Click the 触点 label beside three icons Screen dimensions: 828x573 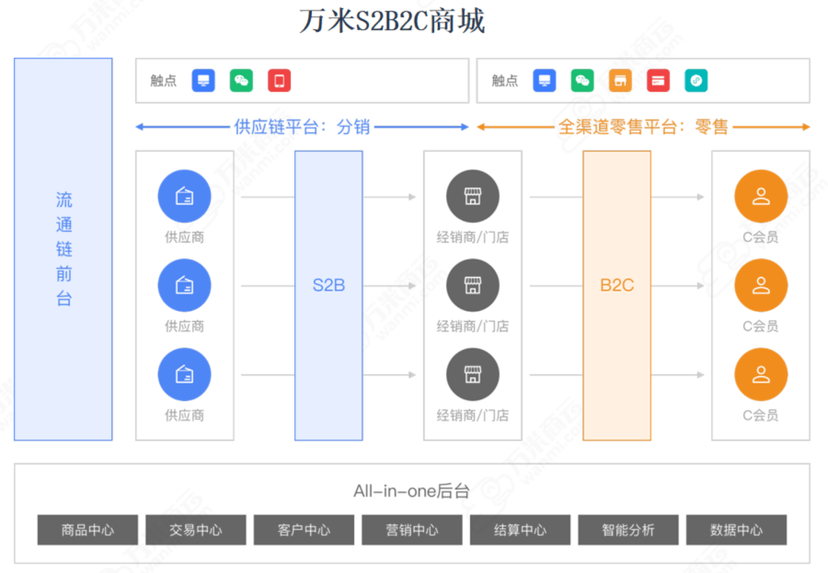pyautogui.click(x=163, y=81)
